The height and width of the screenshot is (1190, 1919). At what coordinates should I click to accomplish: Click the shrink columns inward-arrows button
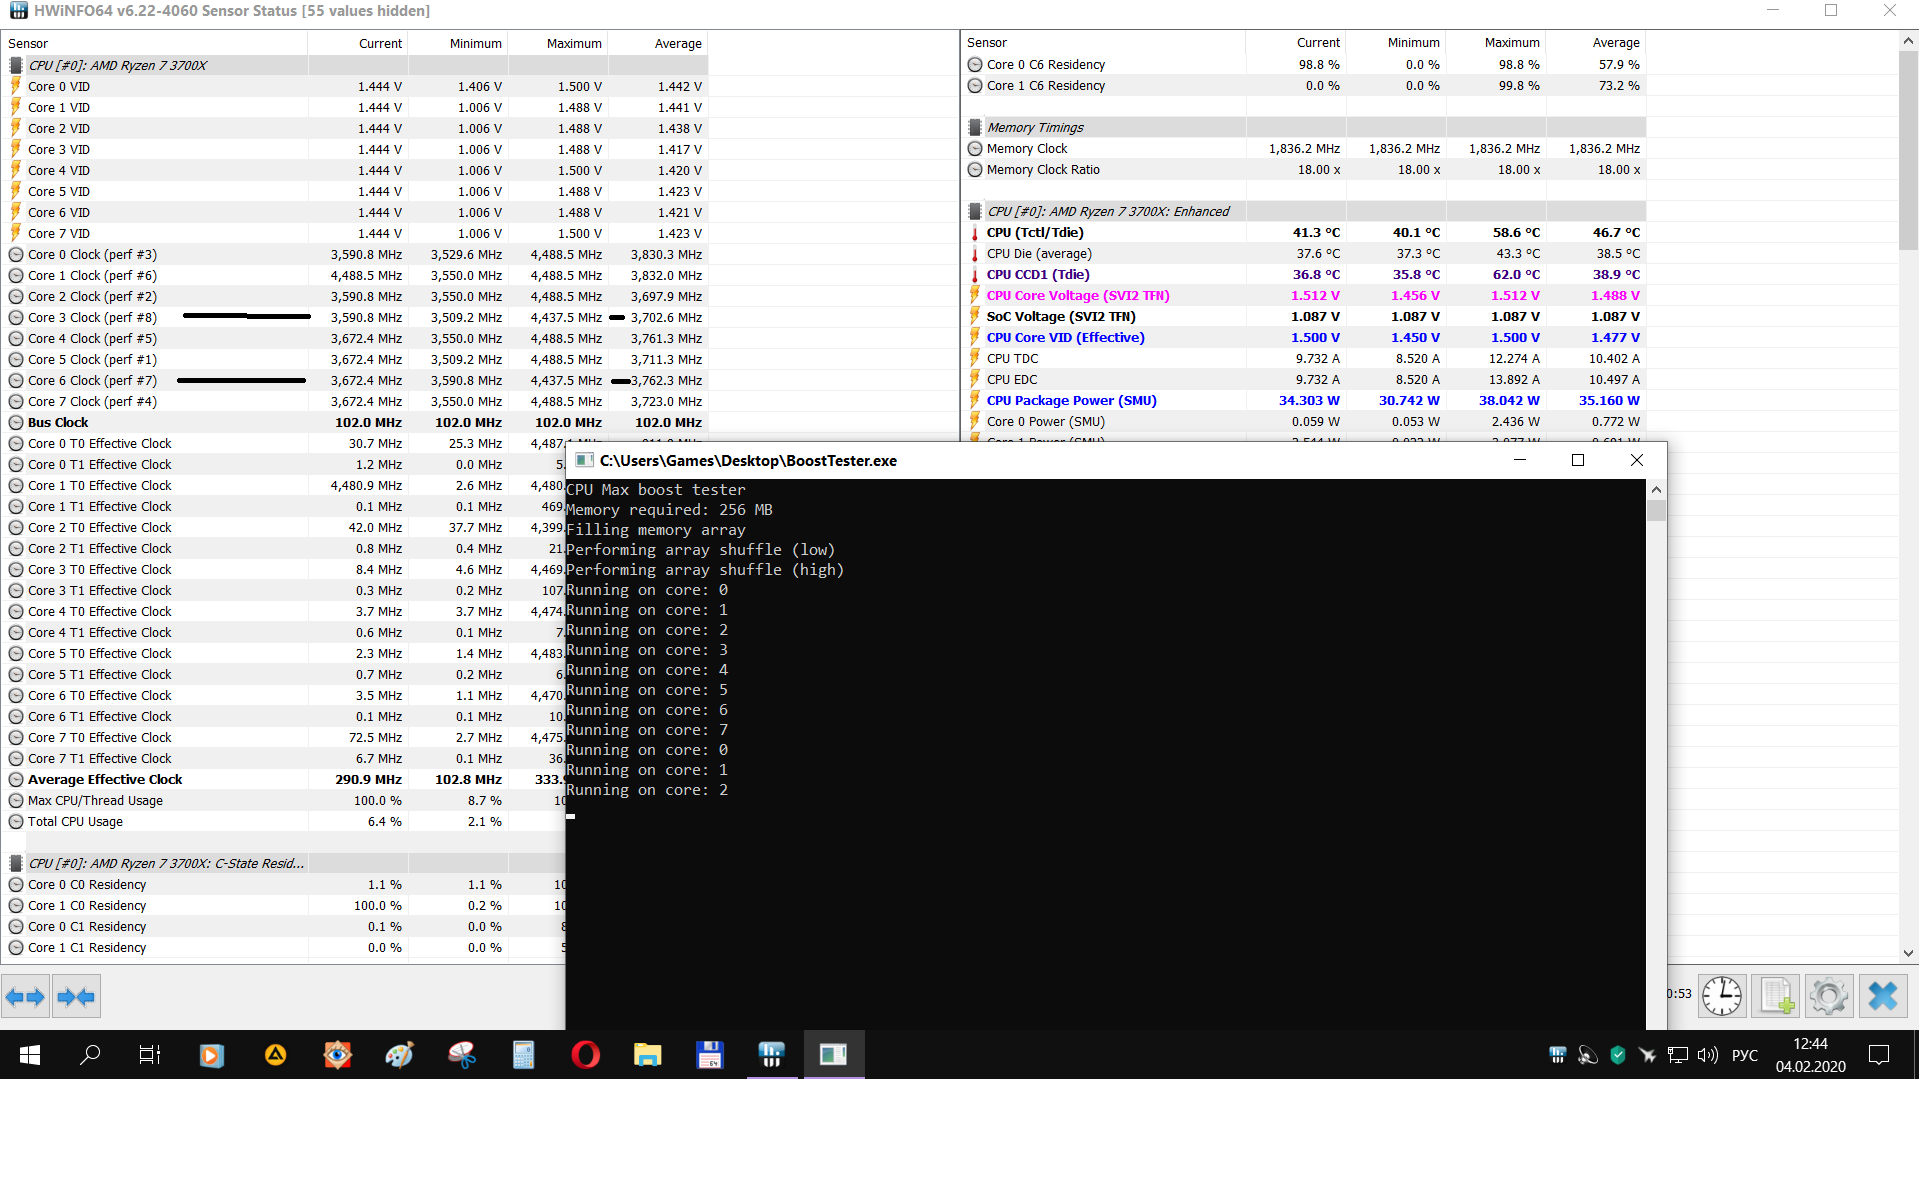76,996
